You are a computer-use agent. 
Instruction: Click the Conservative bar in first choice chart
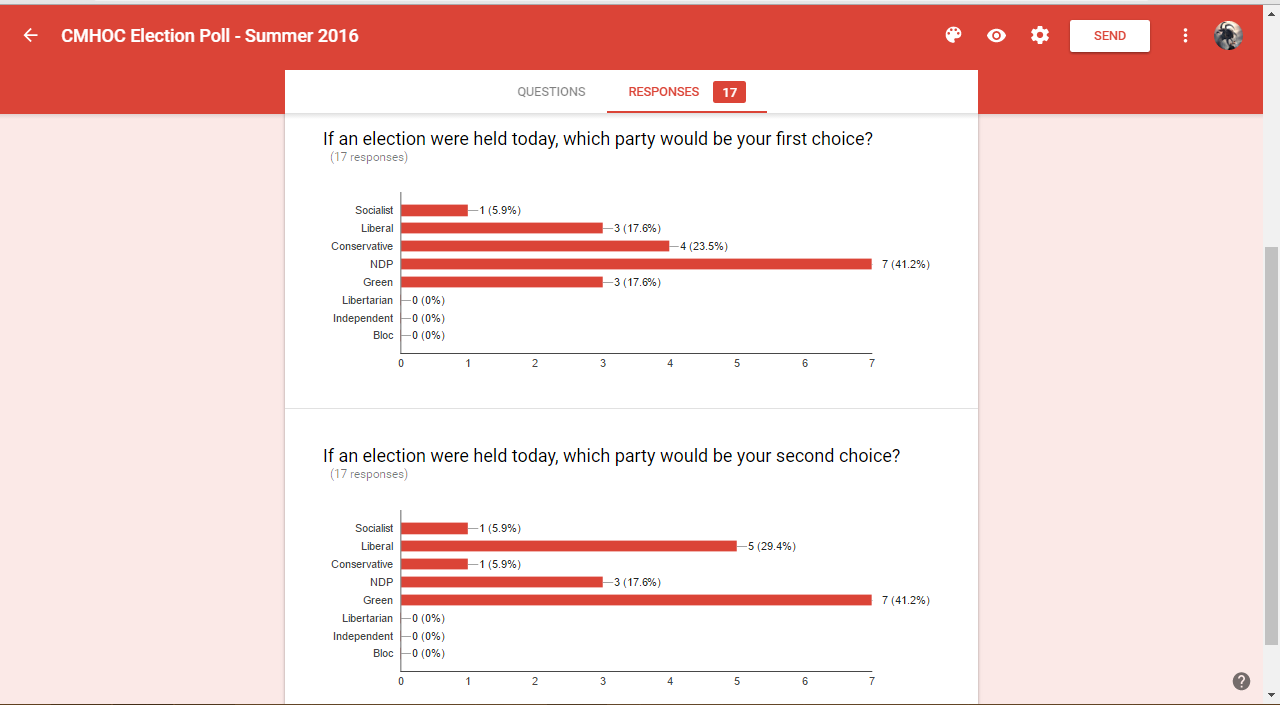(x=535, y=246)
